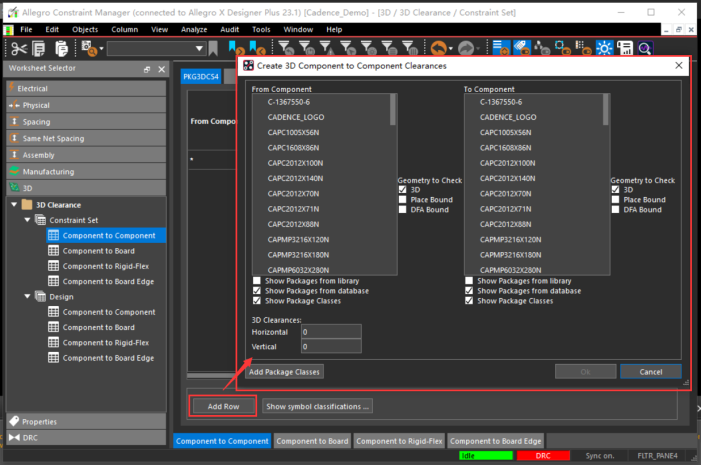
Task: Switch to Component to Board bottom tab
Action: (312, 441)
